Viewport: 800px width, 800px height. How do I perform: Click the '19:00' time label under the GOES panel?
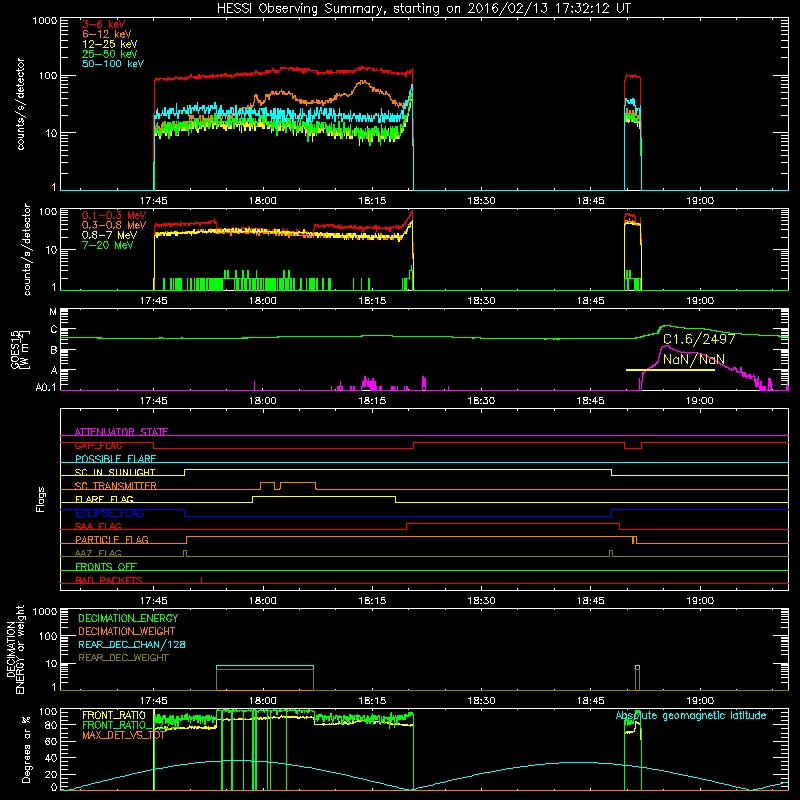[x=699, y=401]
